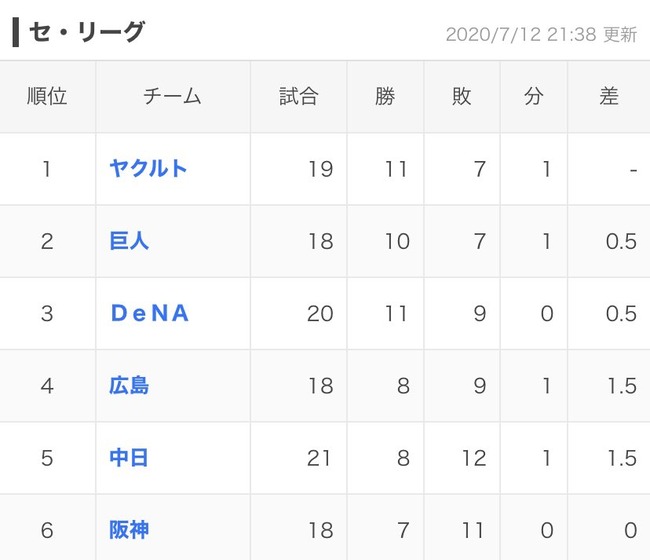Open the ヤクルト team link

(x=148, y=169)
